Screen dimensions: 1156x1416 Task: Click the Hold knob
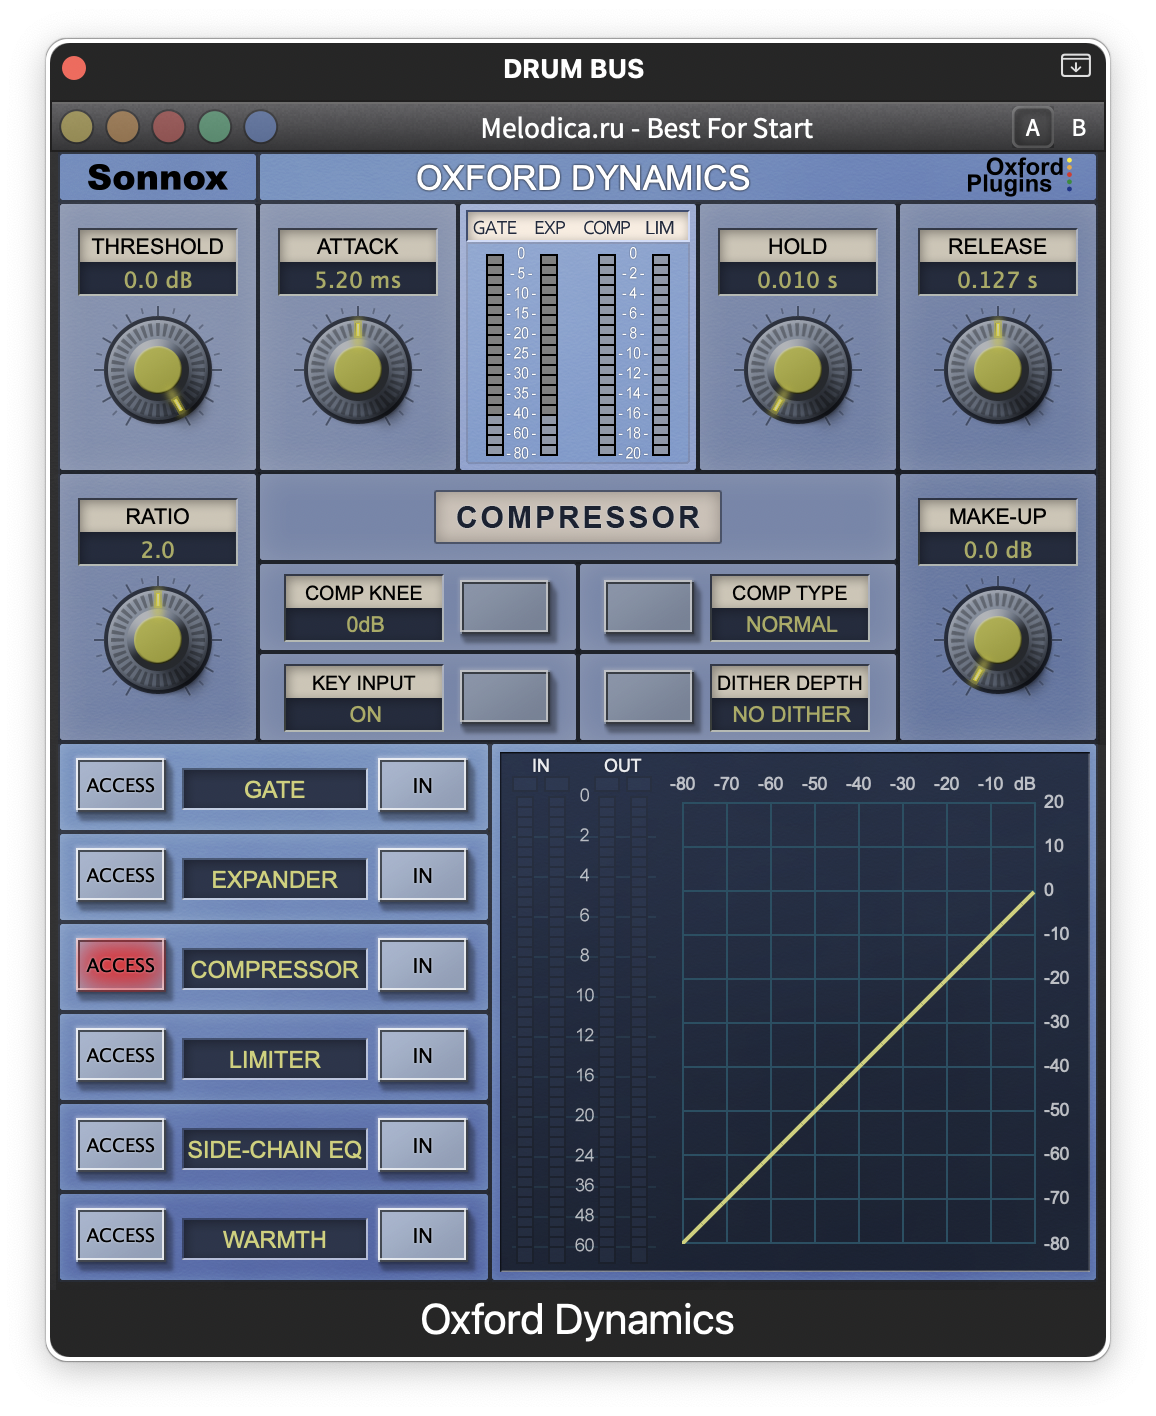pyautogui.click(x=798, y=370)
